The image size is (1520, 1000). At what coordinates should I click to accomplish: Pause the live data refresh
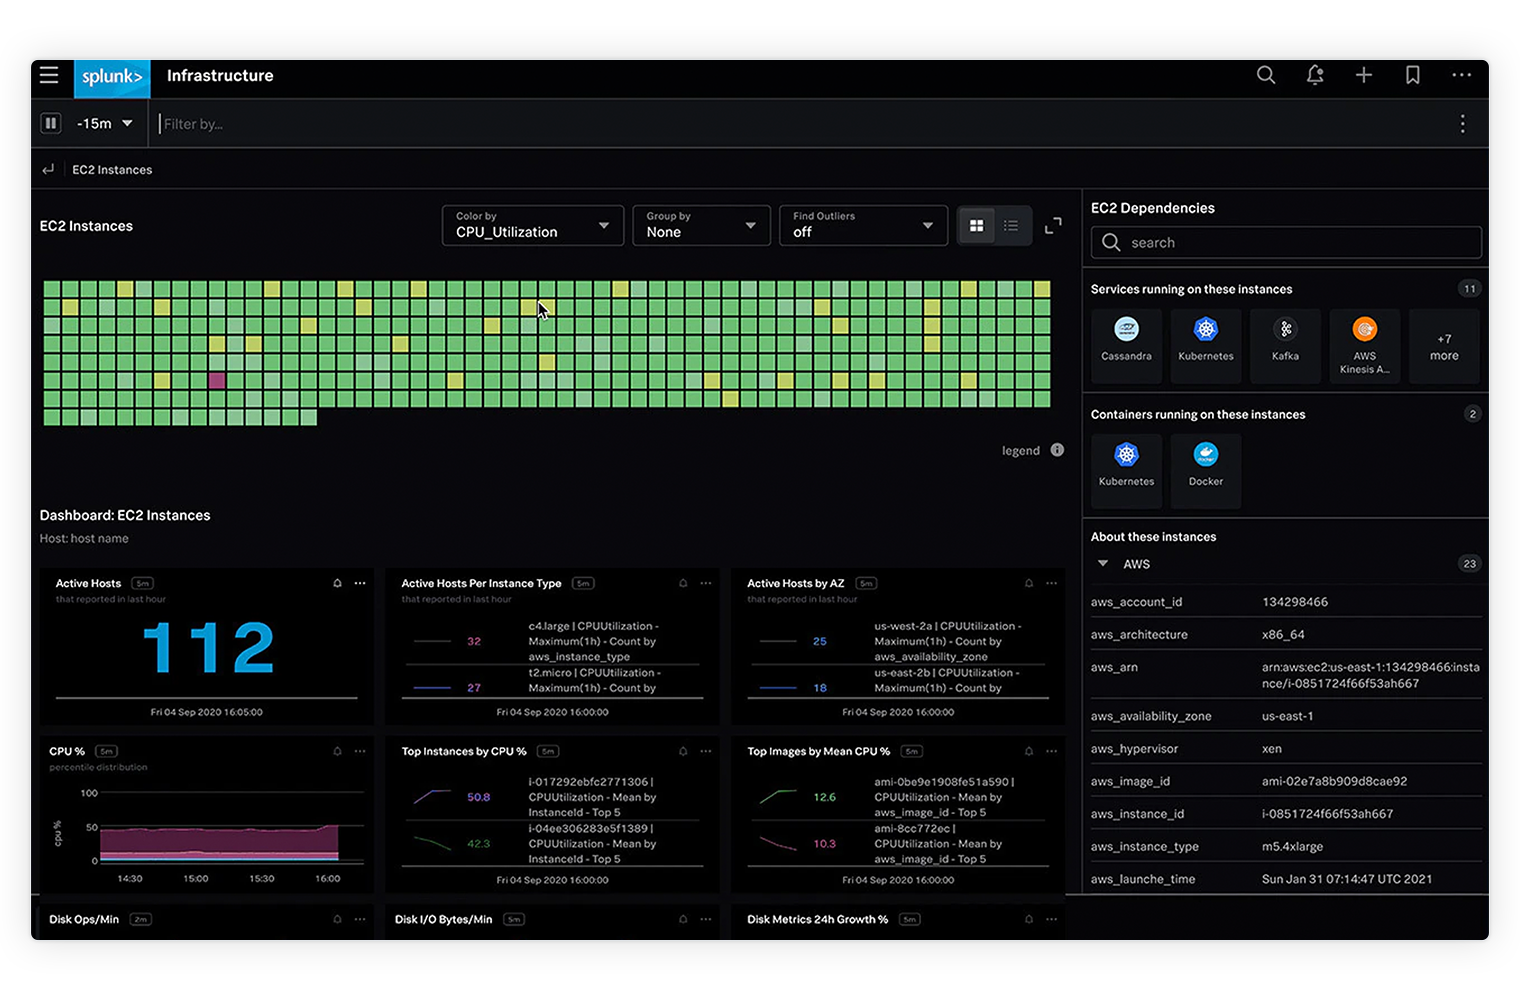click(x=51, y=123)
